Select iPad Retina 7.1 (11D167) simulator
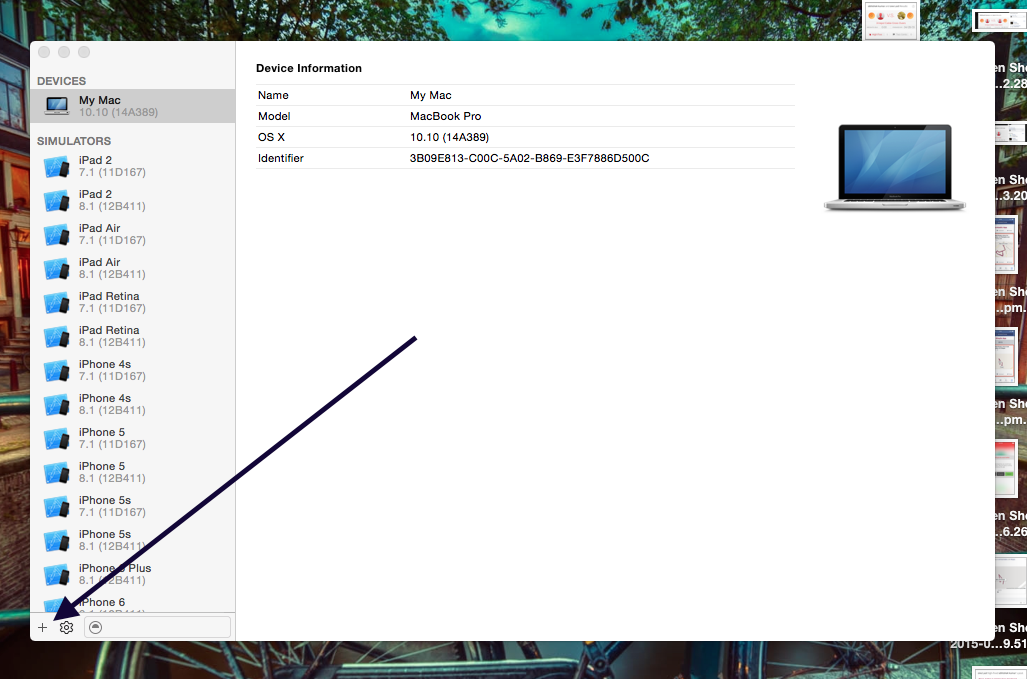Viewport: 1027px width, 679px height. coord(133,303)
